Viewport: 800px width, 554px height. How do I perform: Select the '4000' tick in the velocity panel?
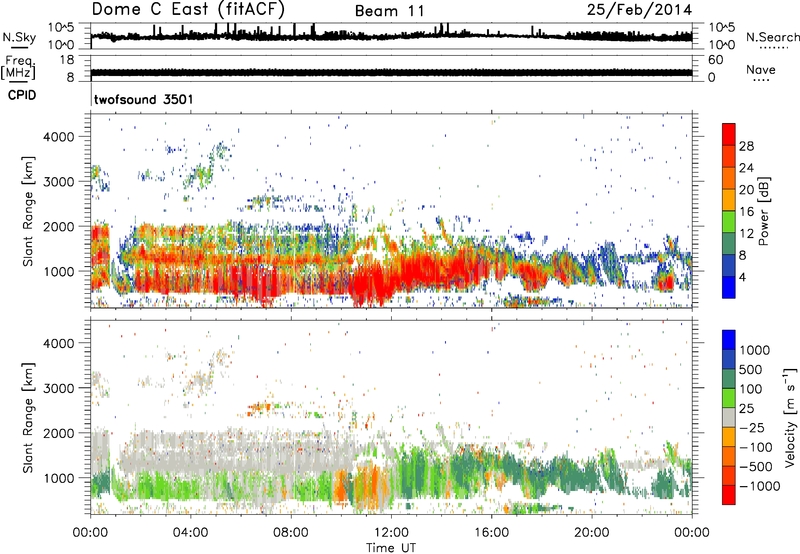click(59, 343)
